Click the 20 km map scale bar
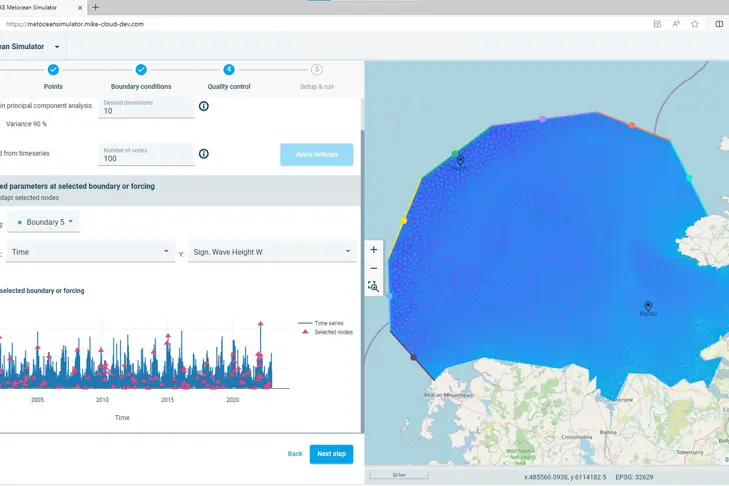729x486 pixels. (x=399, y=475)
